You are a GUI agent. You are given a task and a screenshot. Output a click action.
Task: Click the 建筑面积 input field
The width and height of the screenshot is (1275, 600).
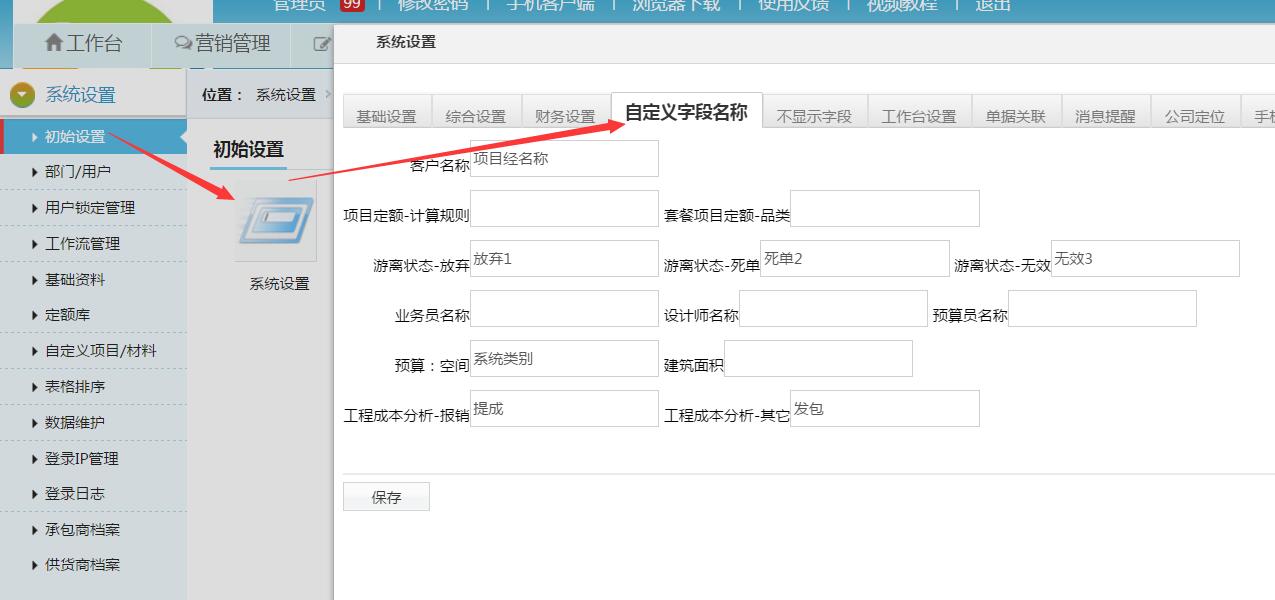click(x=818, y=359)
